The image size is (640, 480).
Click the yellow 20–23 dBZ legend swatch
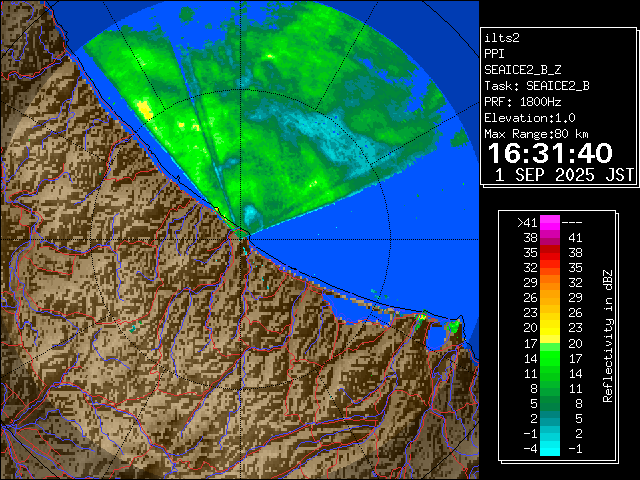550,328
